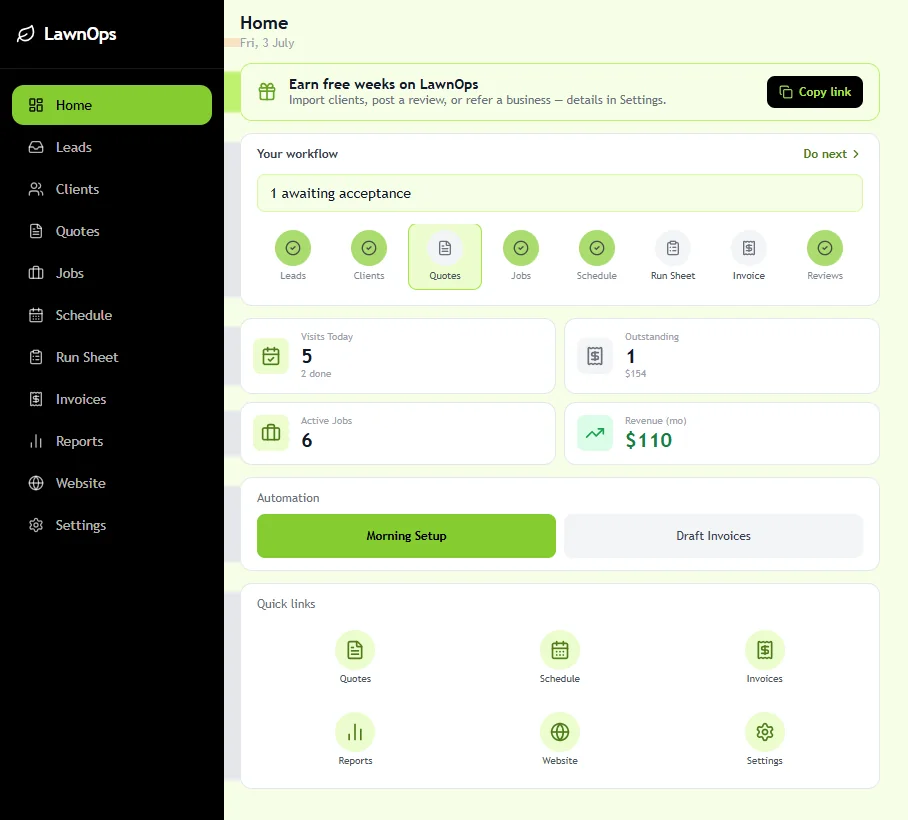
Task: Open Settings quick link icon
Action: tap(764, 732)
